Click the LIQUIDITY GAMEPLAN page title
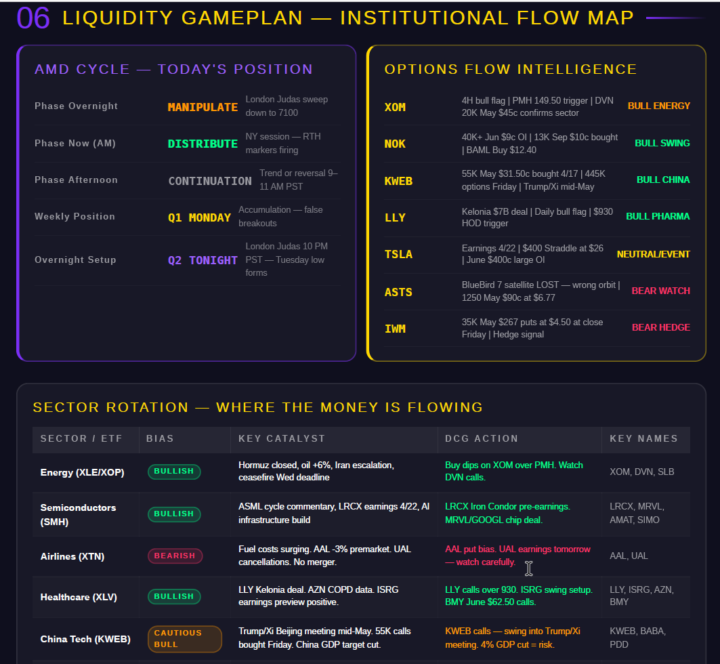 pyautogui.click(x=348, y=18)
